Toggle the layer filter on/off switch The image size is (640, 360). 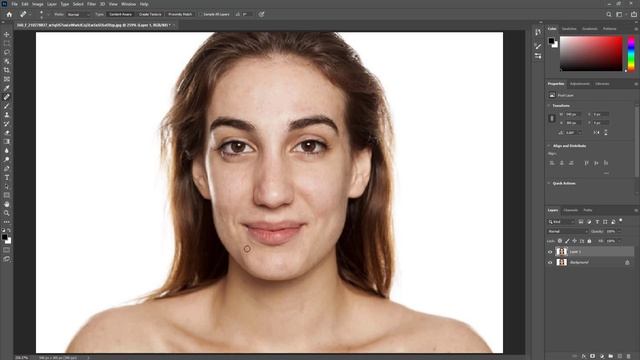click(x=621, y=220)
